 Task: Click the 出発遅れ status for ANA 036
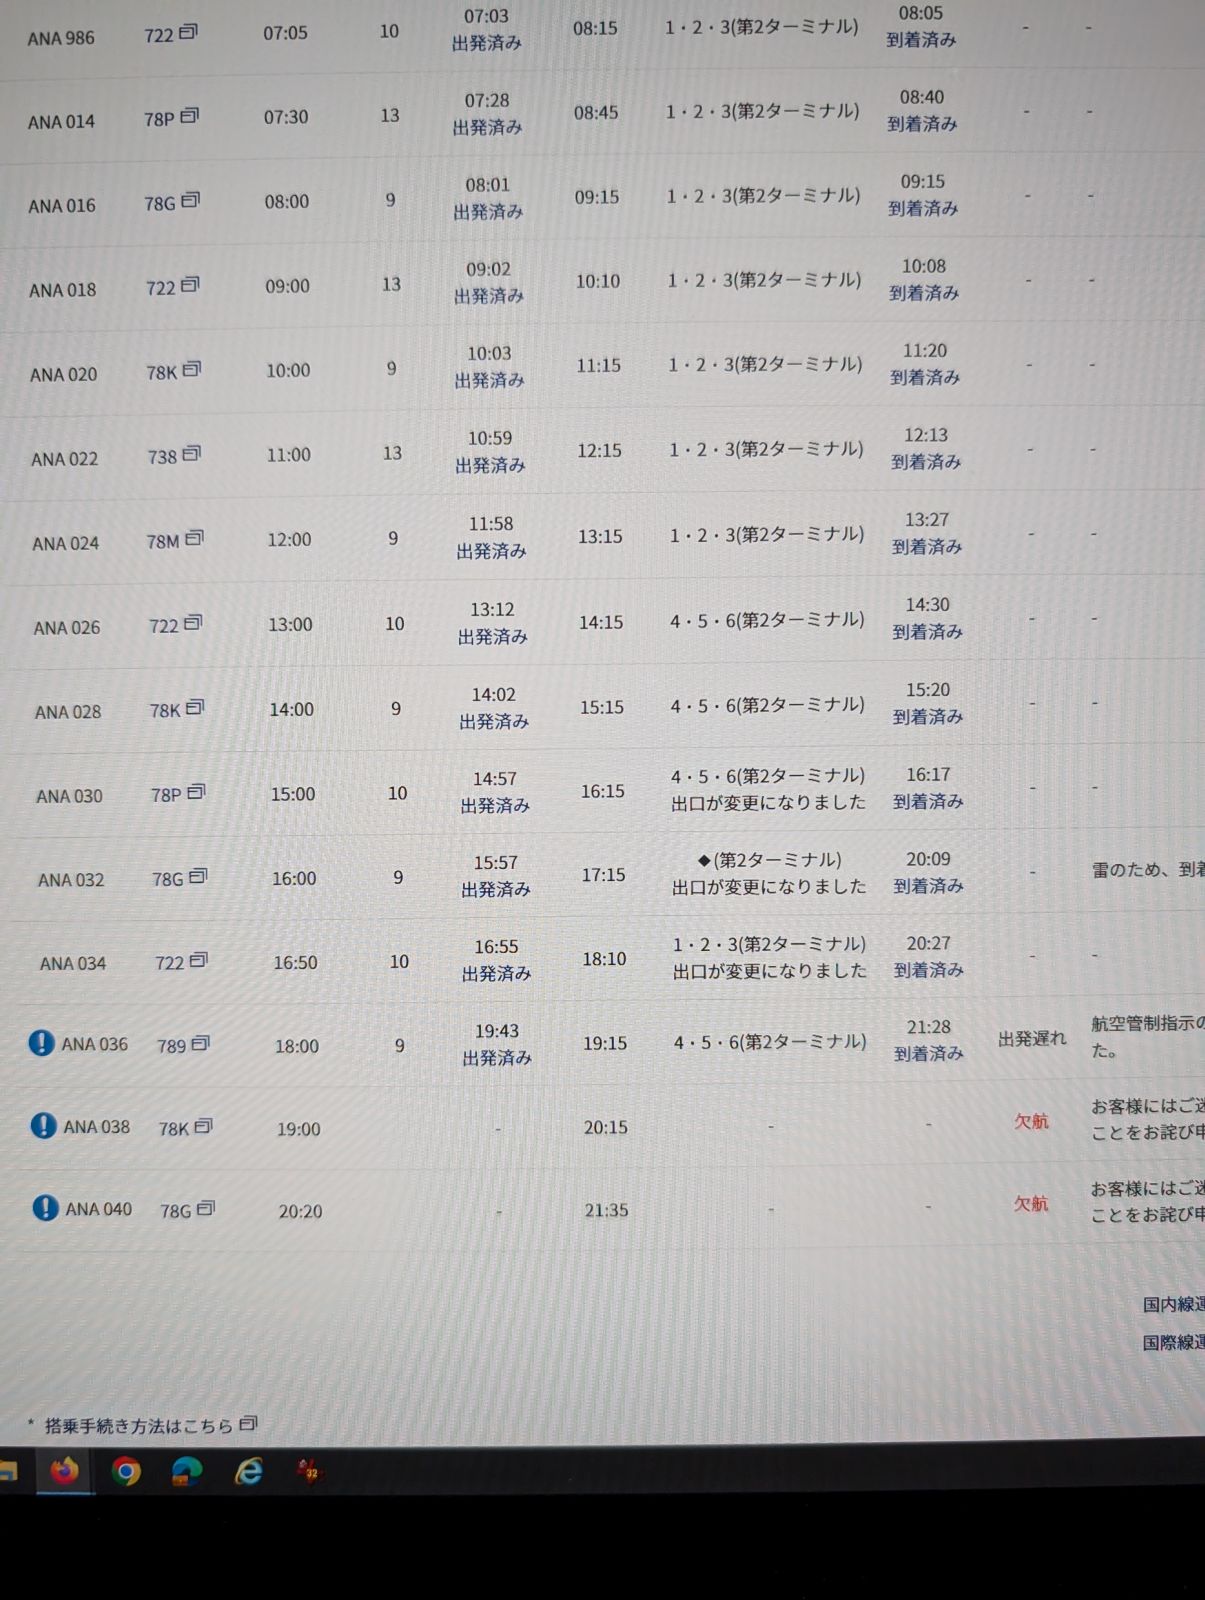[1033, 1039]
